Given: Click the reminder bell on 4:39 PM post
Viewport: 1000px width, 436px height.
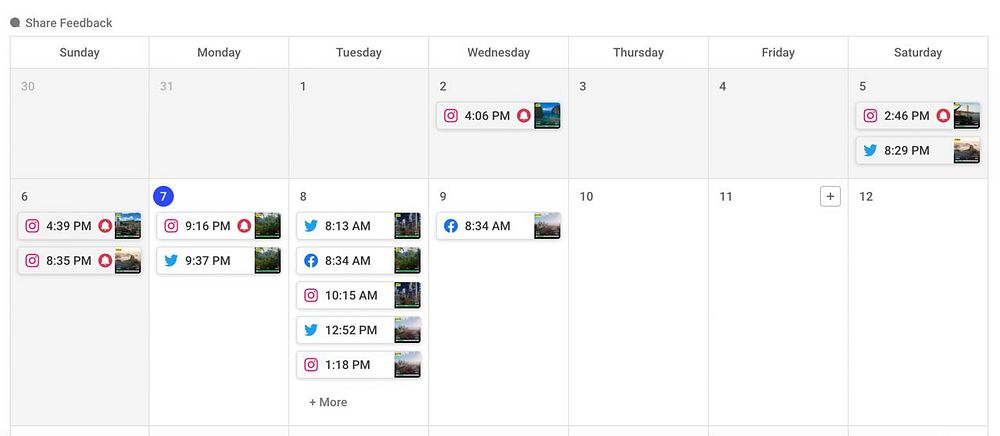Looking at the screenshot, I should pyautogui.click(x=105, y=226).
